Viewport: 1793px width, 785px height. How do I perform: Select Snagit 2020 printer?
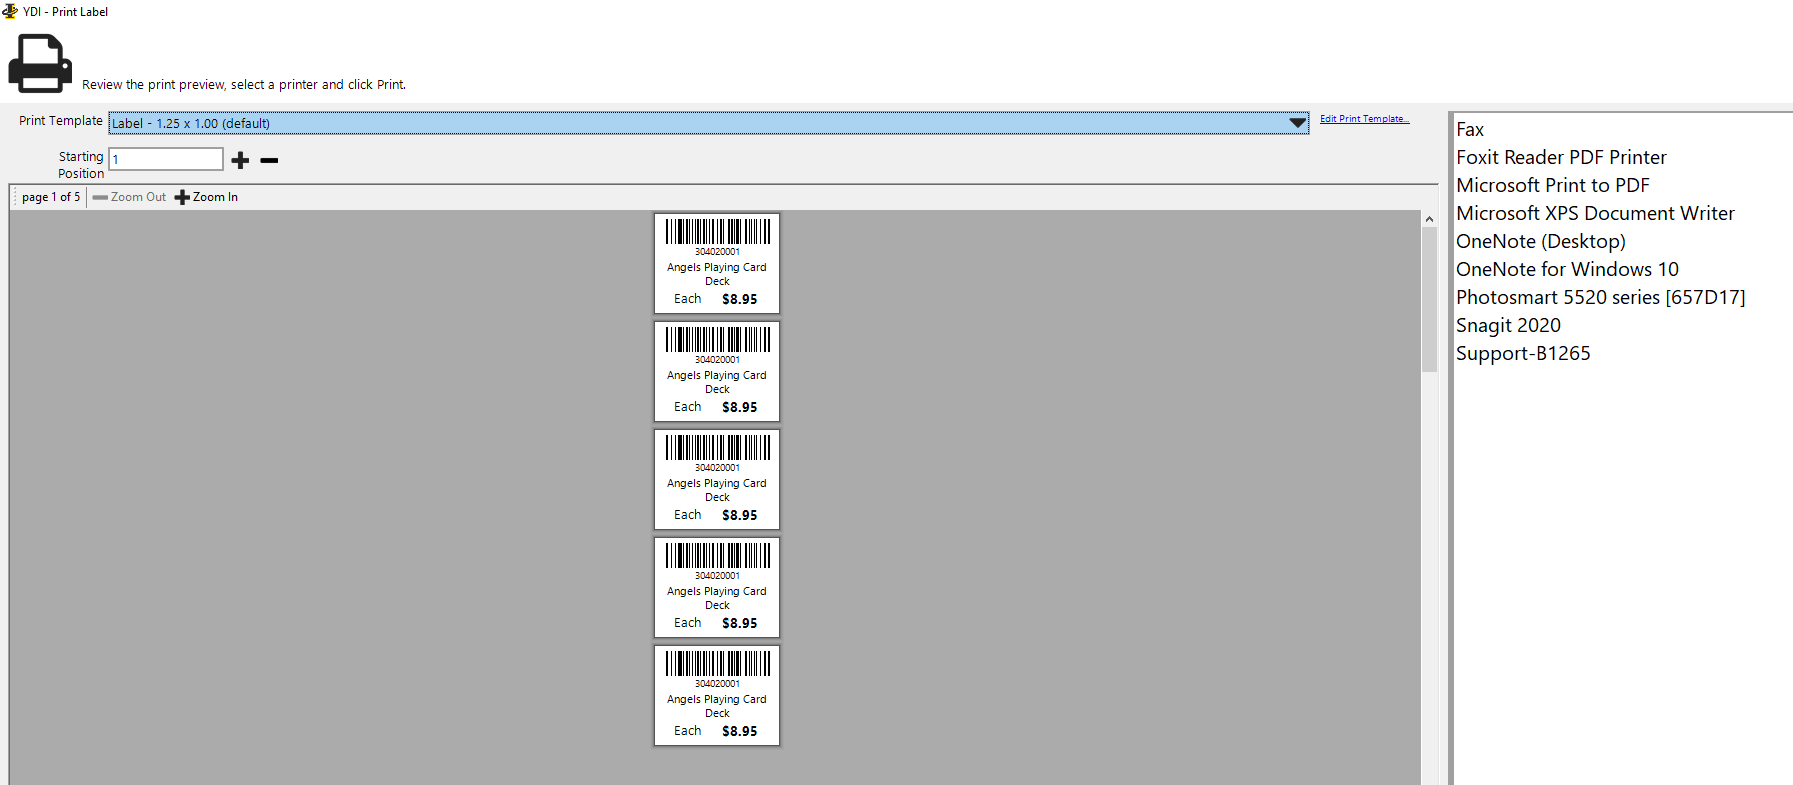(1508, 326)
